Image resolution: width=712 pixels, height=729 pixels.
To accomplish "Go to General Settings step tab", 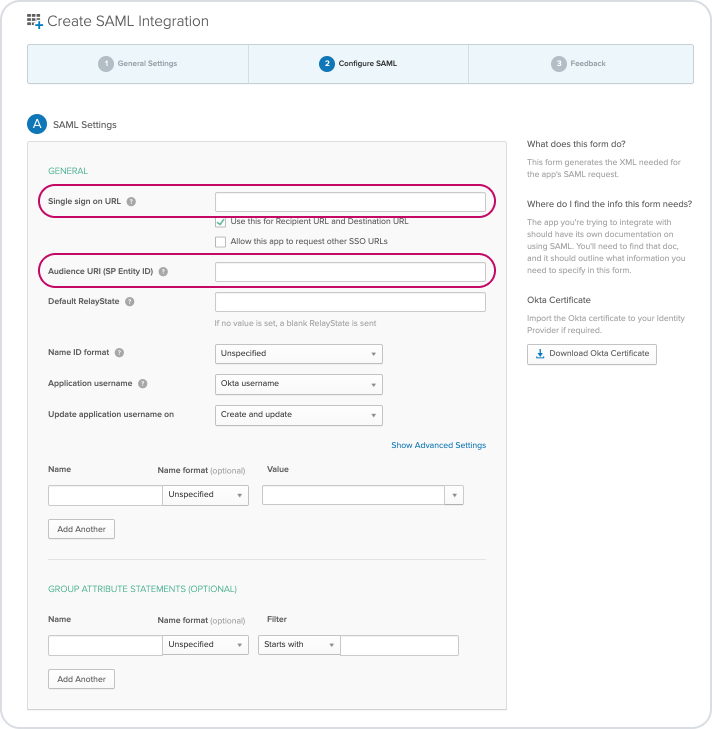I will point(138,64).
